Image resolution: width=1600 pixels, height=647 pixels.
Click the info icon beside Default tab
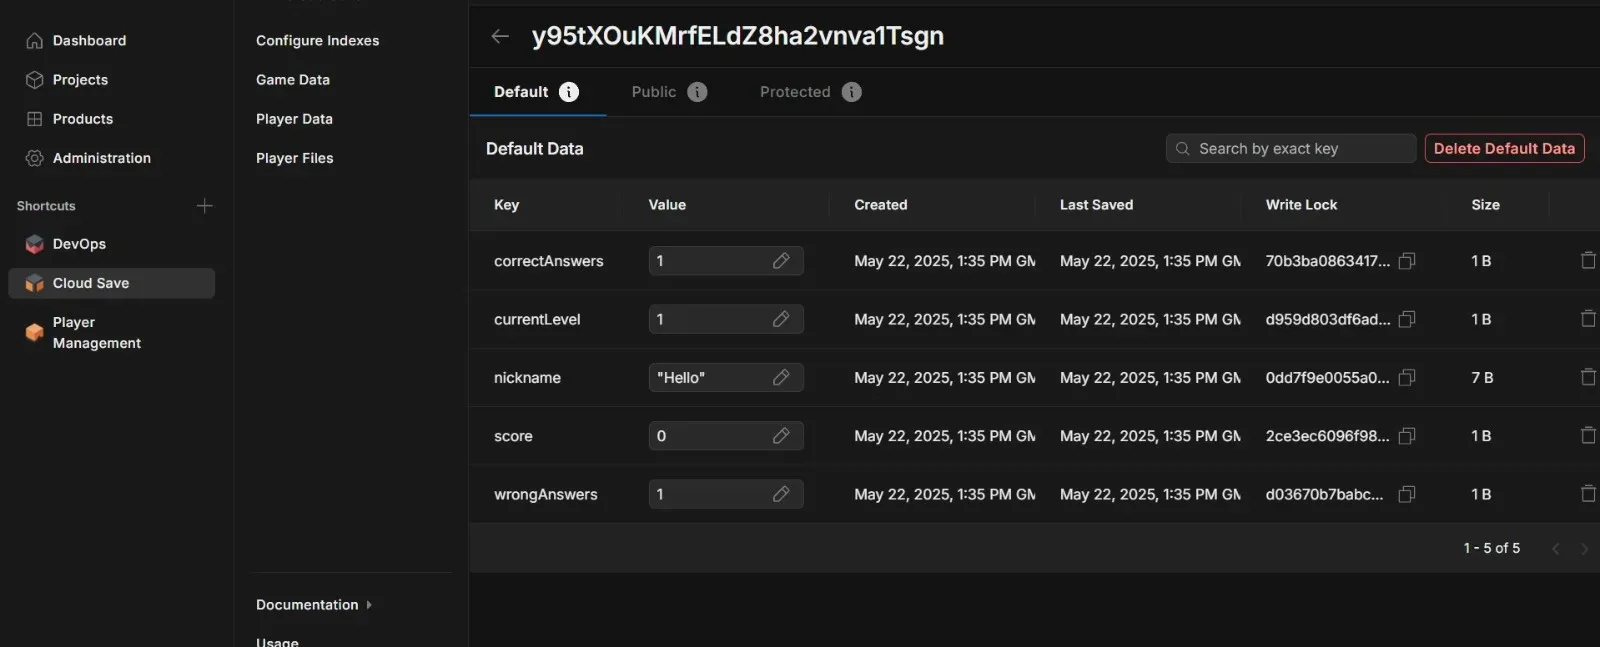[x=569, y=92]
